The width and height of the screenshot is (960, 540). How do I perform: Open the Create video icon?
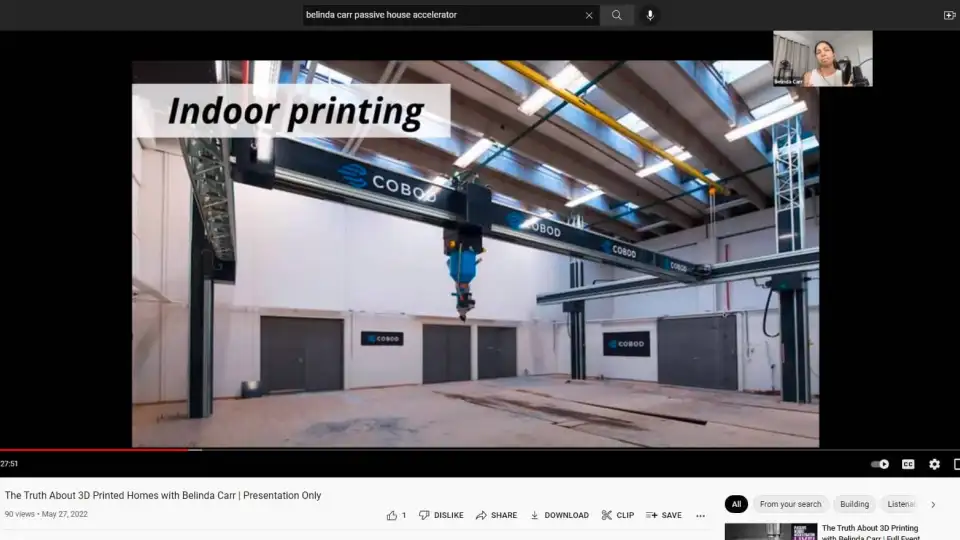949,15
